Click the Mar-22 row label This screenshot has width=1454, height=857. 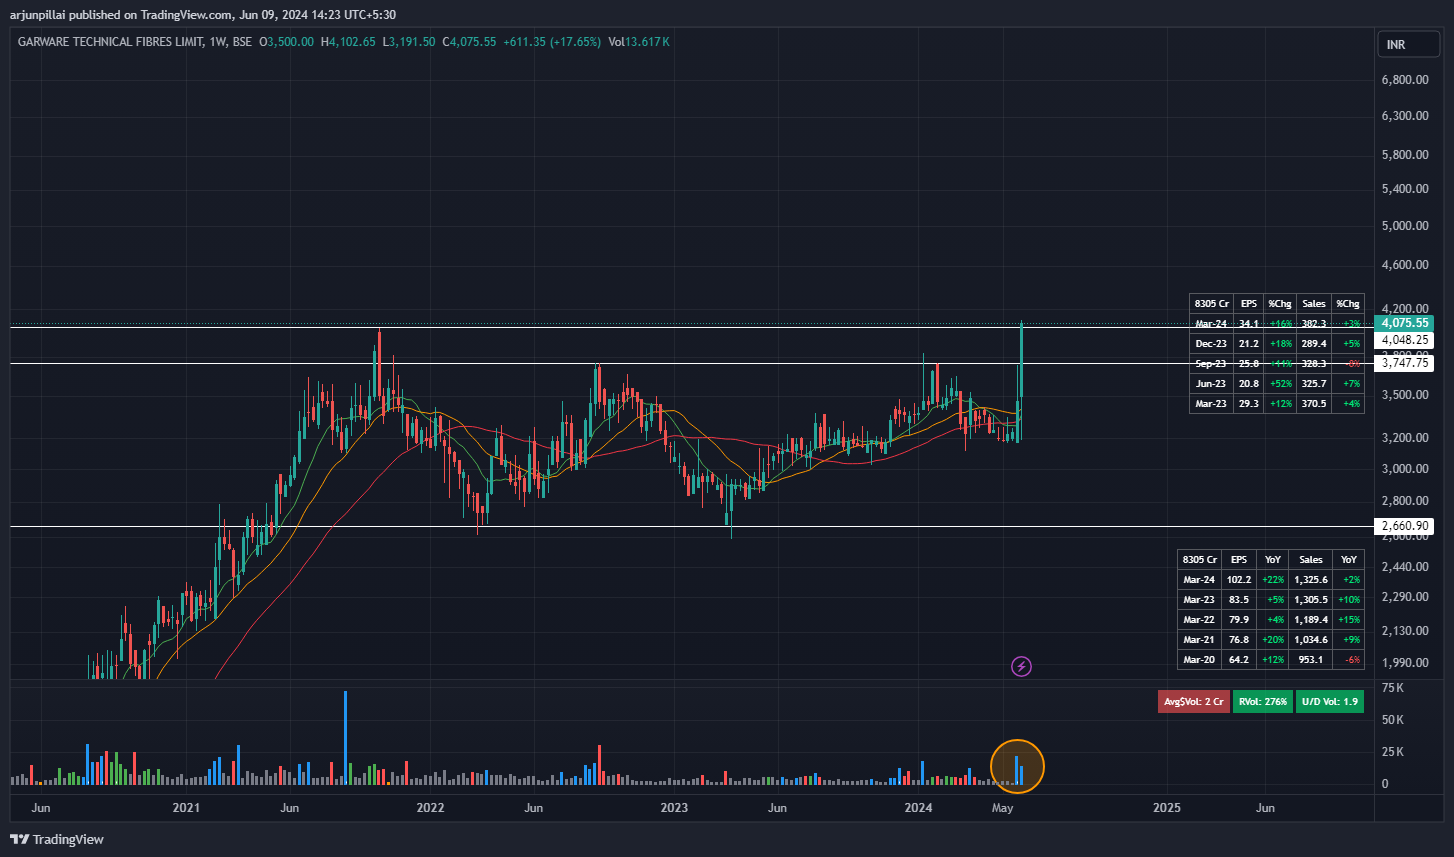click(1198, 619)
